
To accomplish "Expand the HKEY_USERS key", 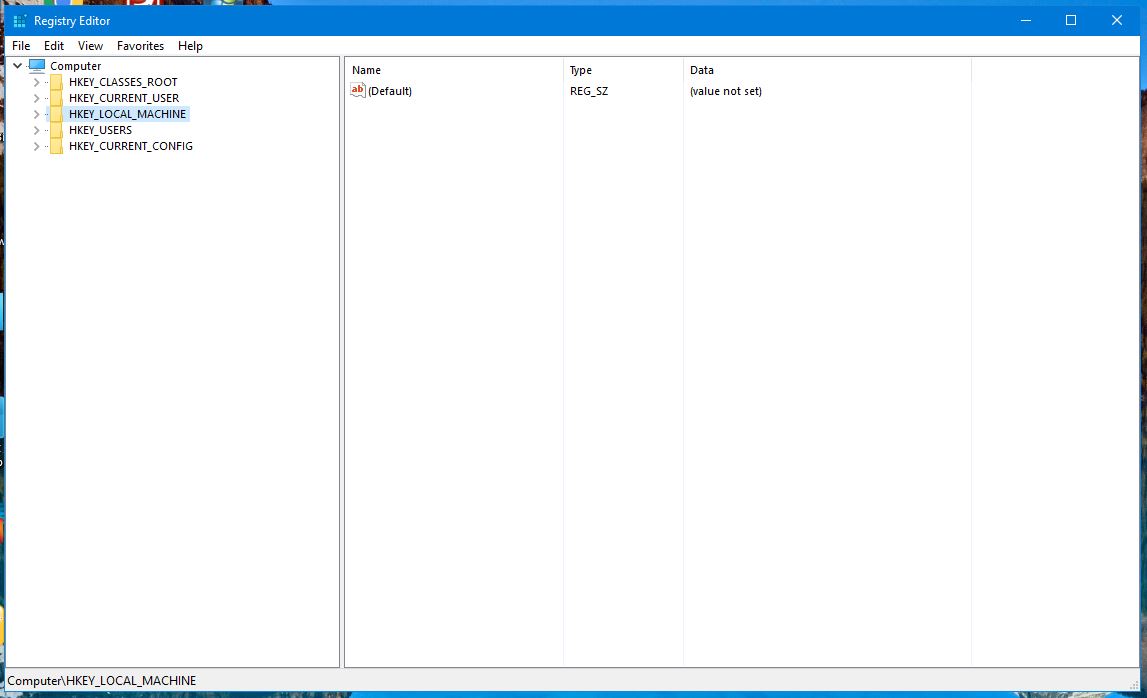I will [36, 130].
